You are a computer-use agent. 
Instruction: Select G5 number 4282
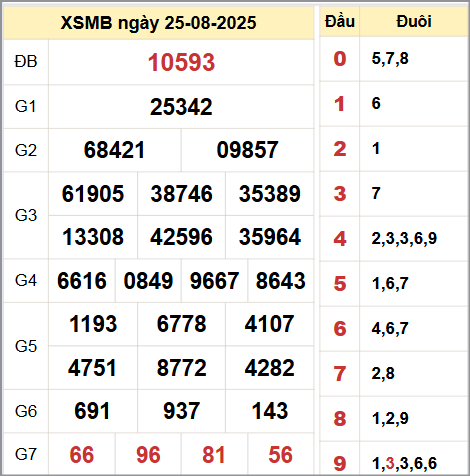click(270, 368)
